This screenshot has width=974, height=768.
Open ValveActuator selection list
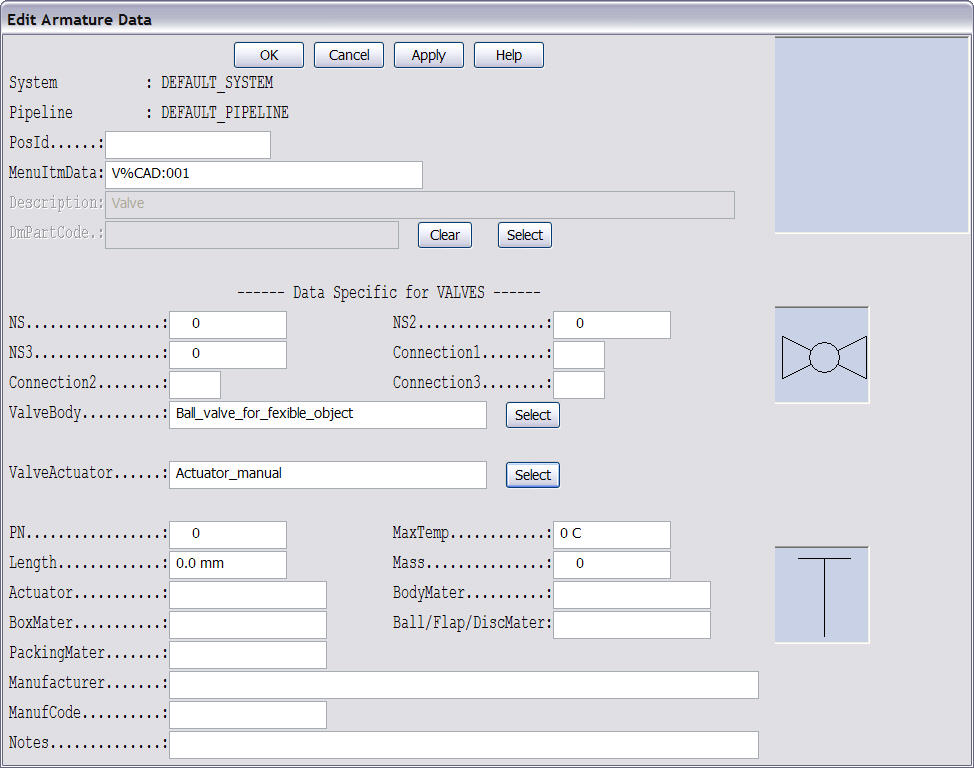pos(532,475)
